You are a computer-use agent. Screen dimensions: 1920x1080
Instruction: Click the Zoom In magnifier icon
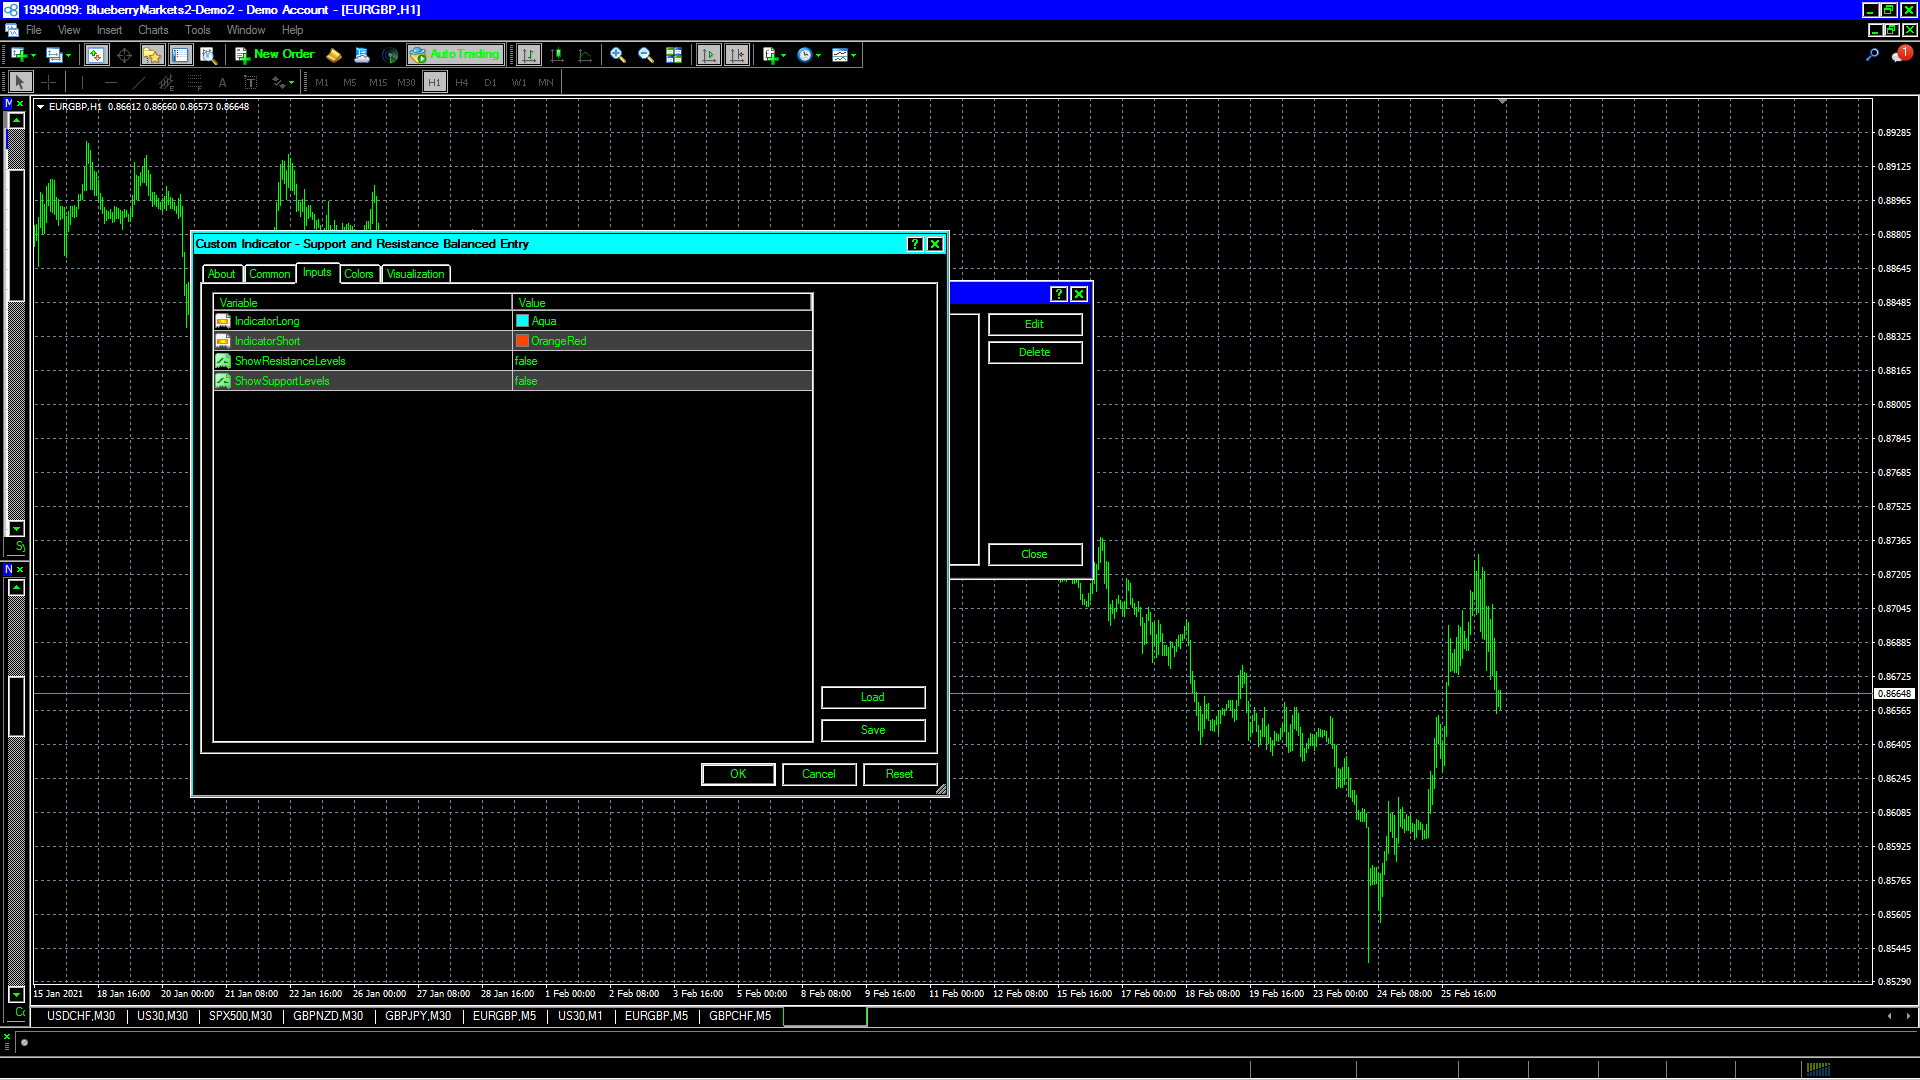tap(618, 55)
